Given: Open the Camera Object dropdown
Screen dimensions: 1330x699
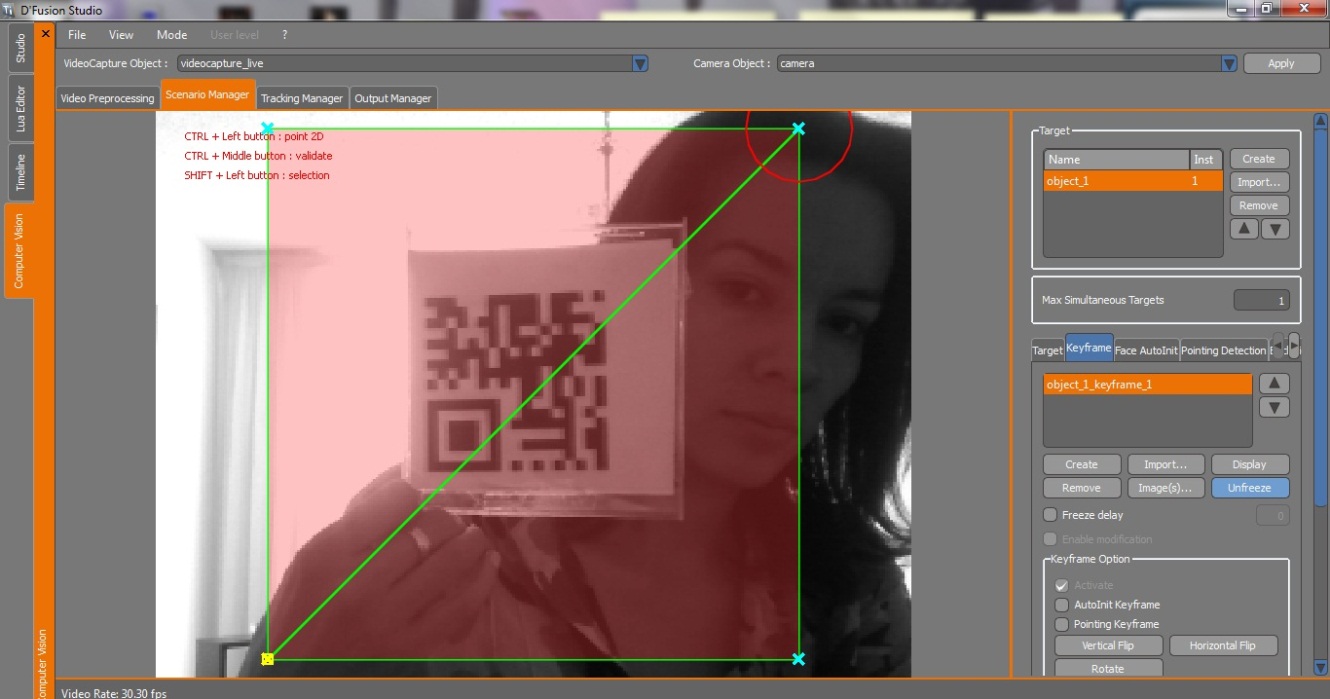Looking at the screenshot, I should click(1229, 64).
